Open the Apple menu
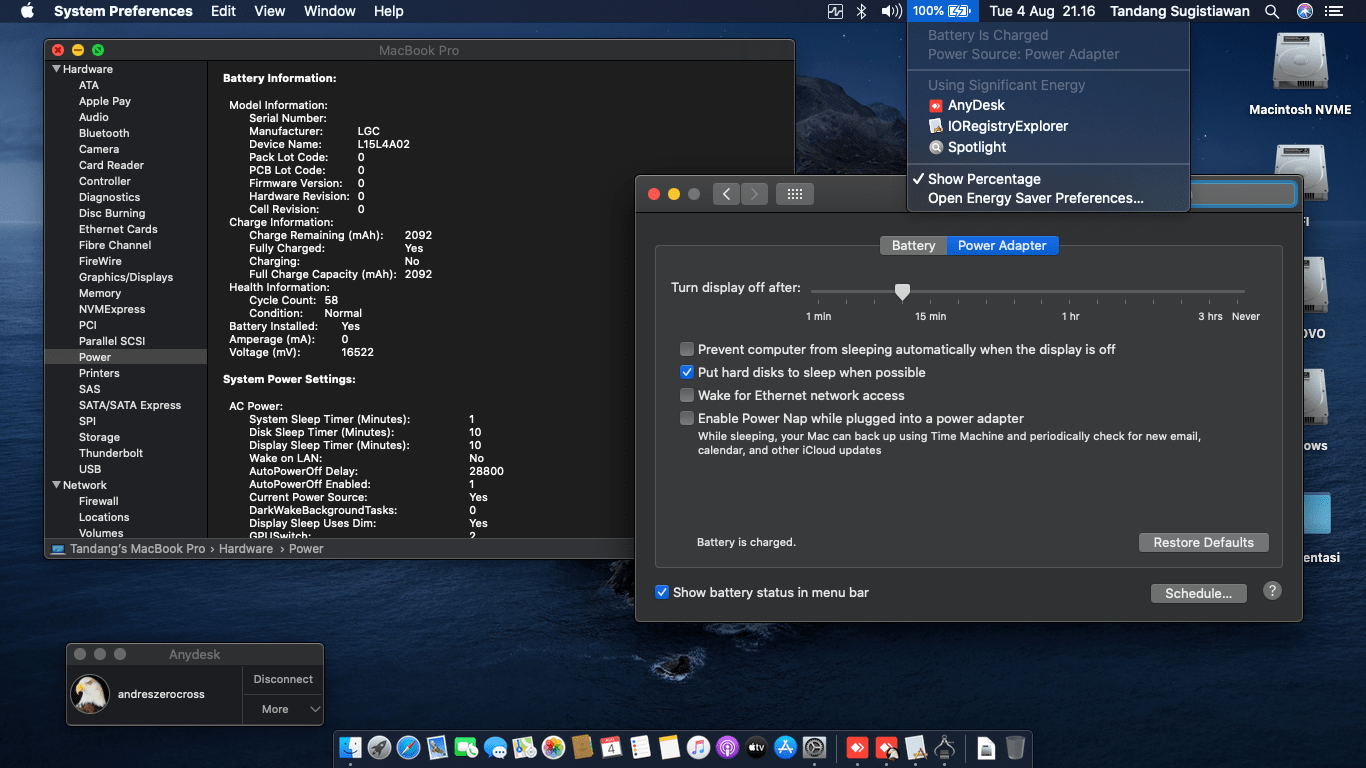The width and height of the screenshot is (1366, 768). click(27, 11)
